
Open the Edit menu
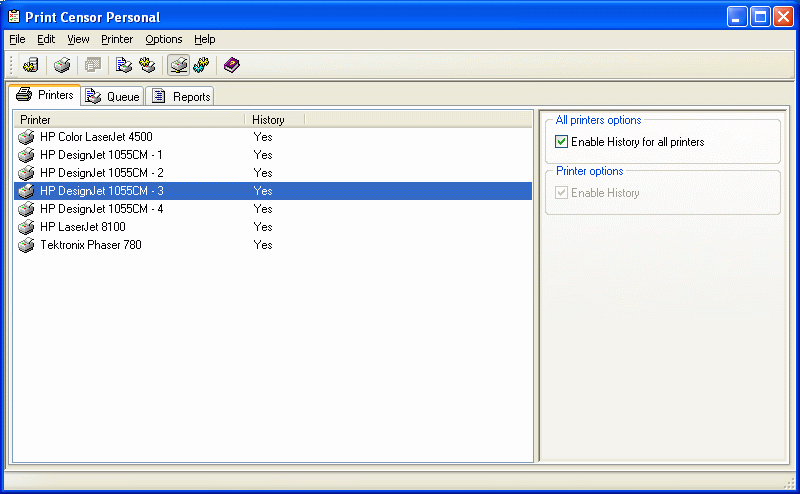point(46,39)
